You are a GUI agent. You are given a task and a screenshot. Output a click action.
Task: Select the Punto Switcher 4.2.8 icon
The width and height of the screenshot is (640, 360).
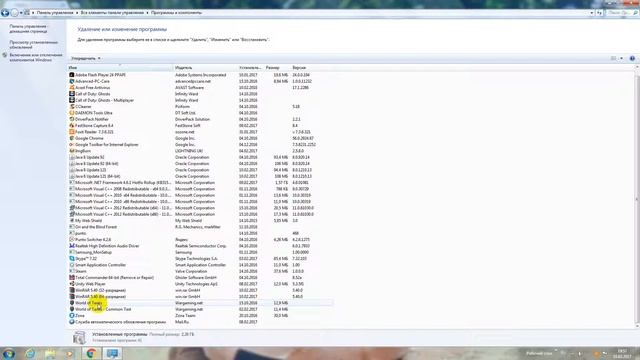[x=72, y=240]
